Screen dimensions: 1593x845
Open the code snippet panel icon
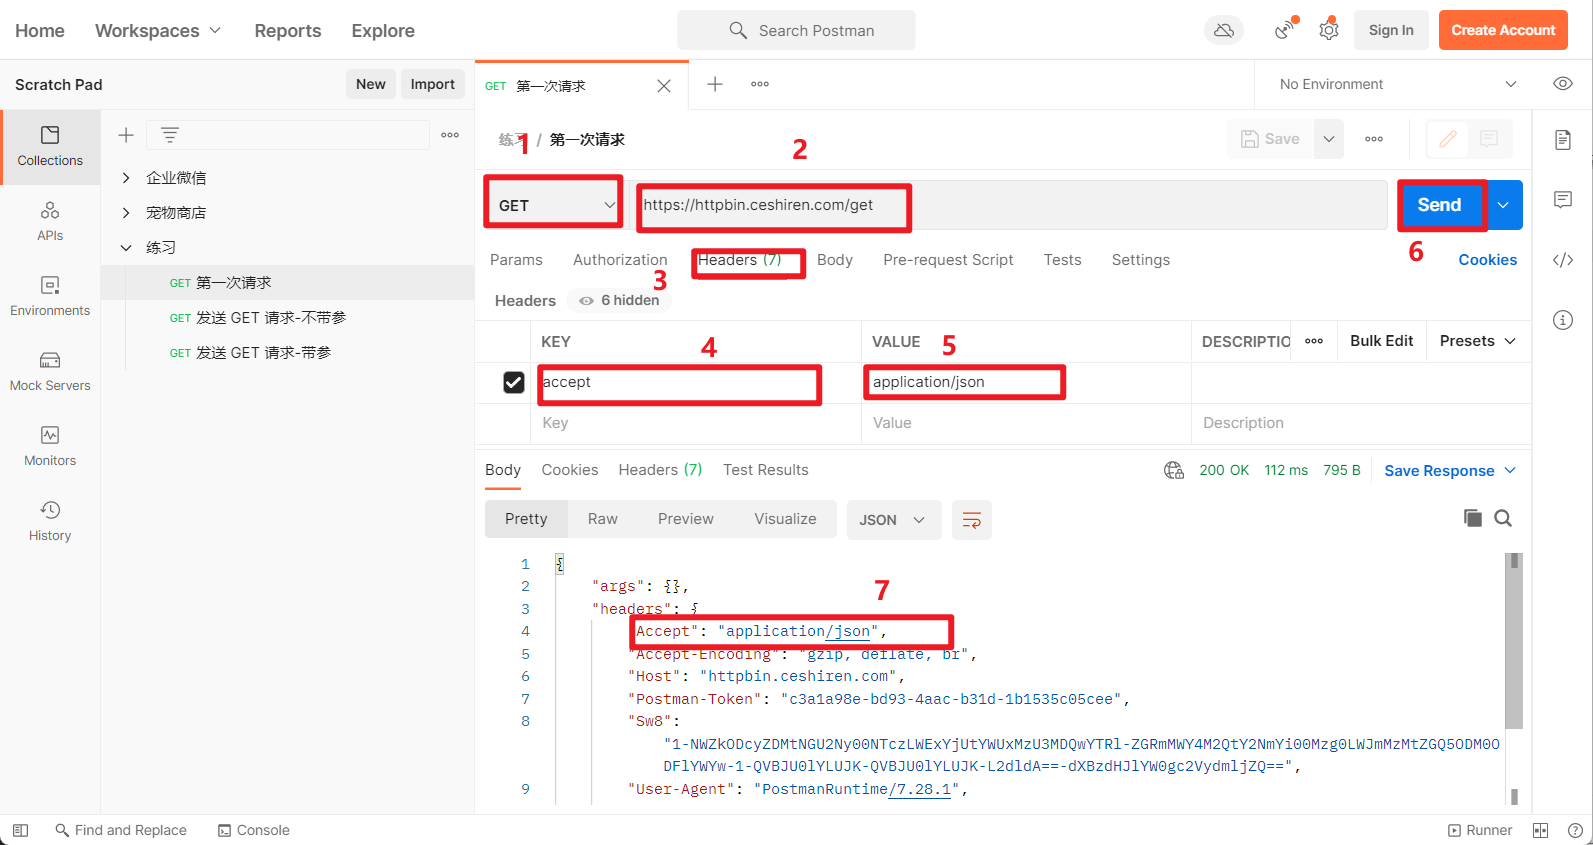pyautogui.click(x=1563, y=260)
